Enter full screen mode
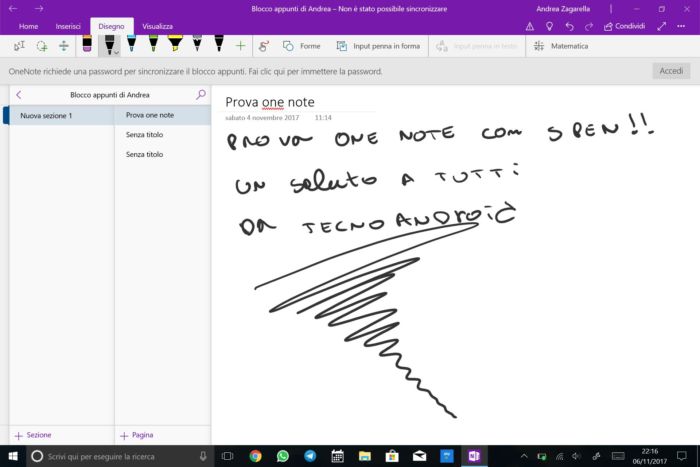700x467 pixels. tap(662, 26)
